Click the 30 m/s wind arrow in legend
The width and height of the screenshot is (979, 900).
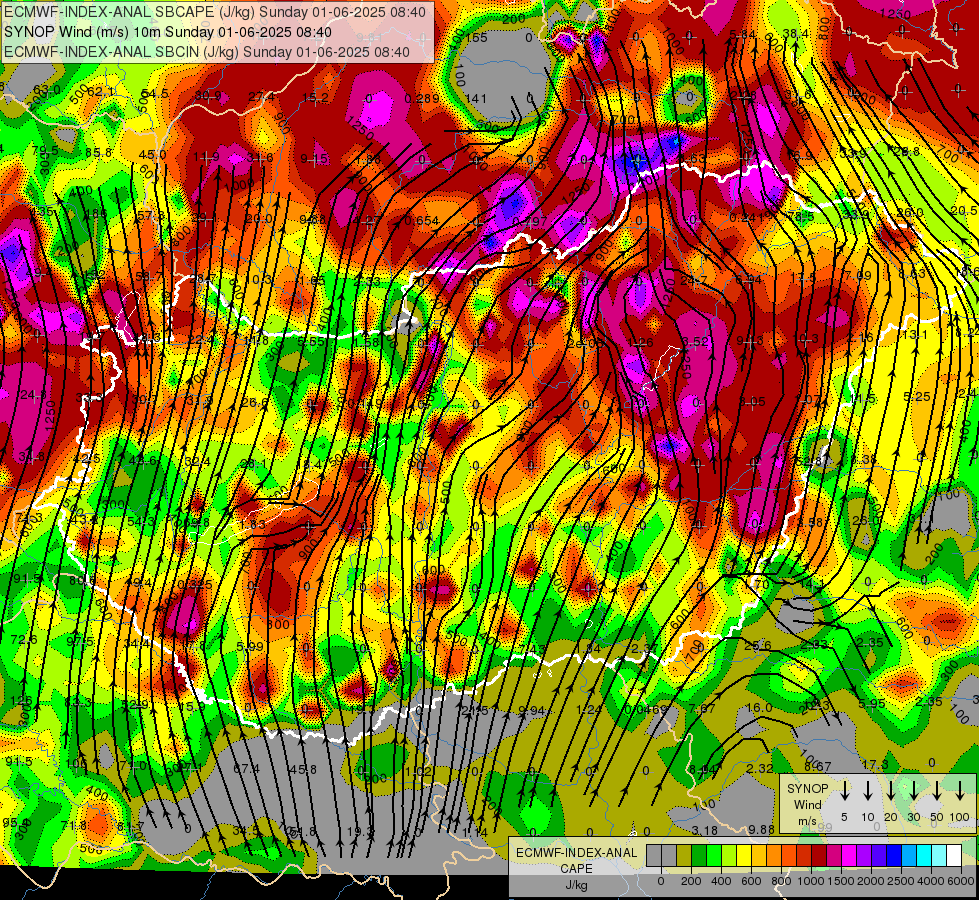pyautogui.click(x=914, y=791)
